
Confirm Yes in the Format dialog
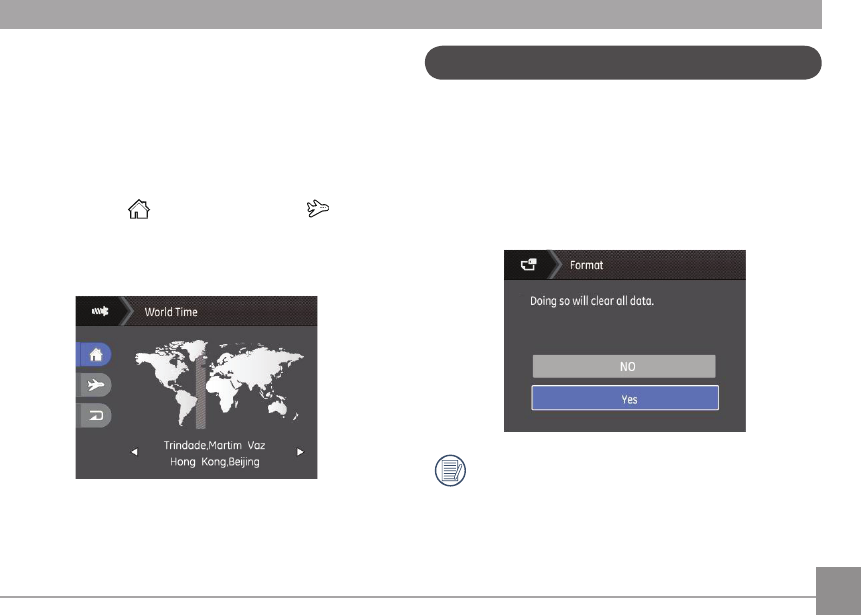[625, 398]
